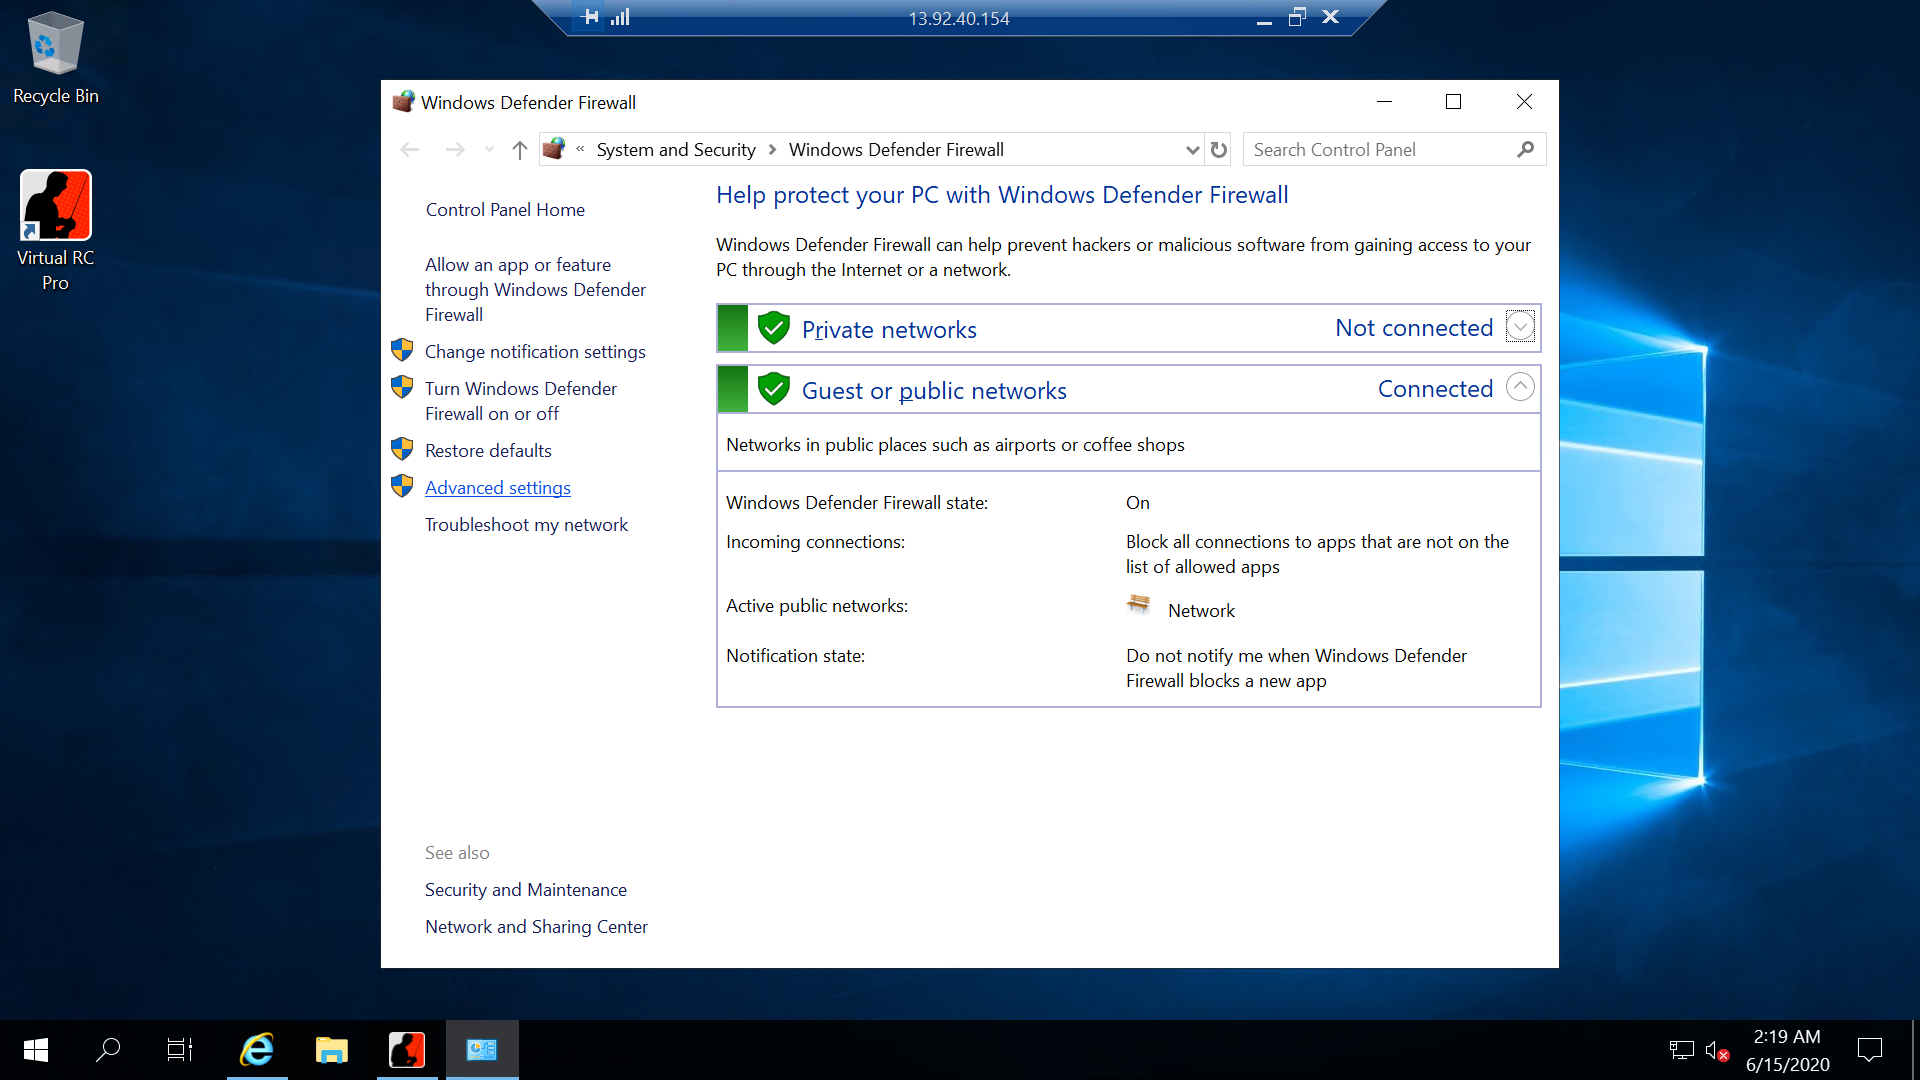Open Control Panel Home link
Screen dimensions: 1920x1080
point(505,210)
